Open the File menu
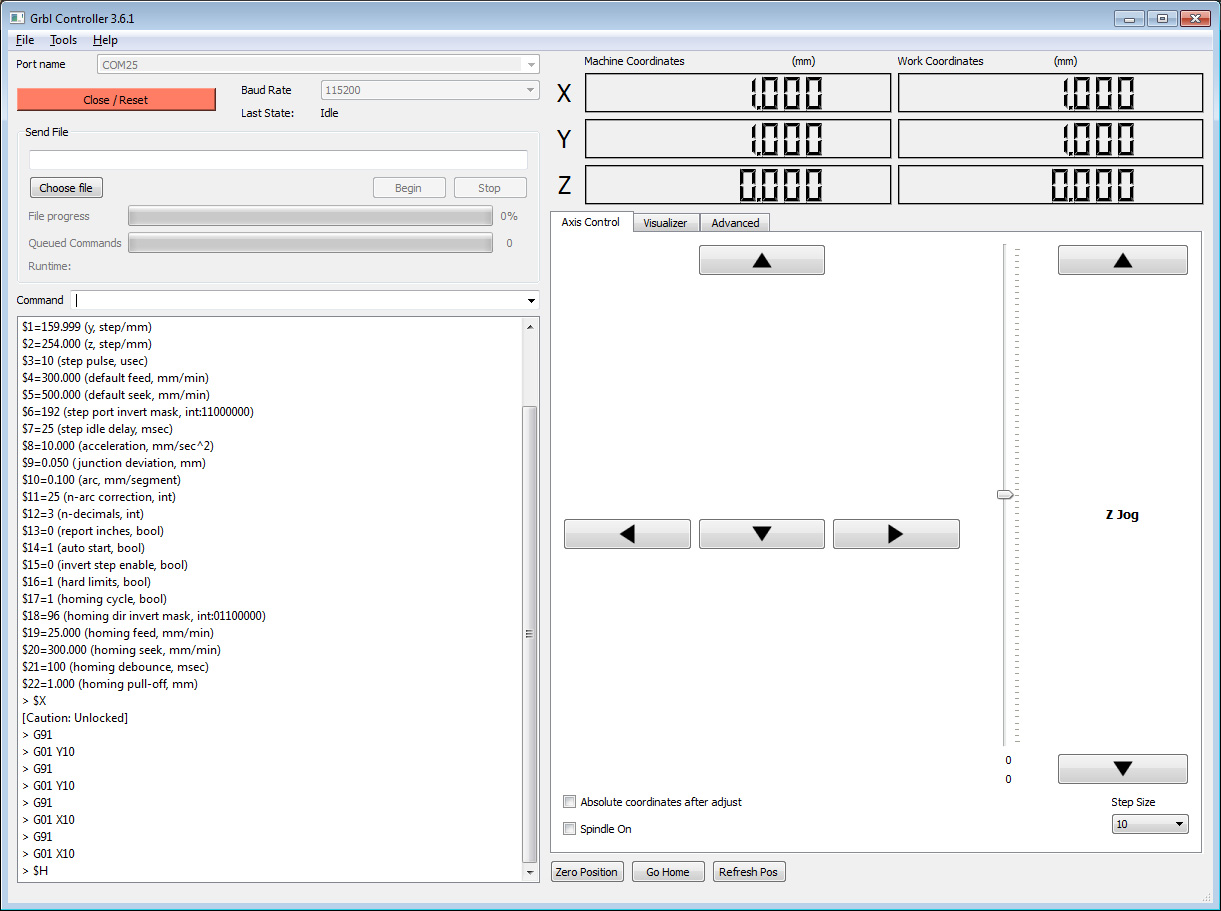The width and height of the screenshot is (1221, 911). [x=25, y=40]
